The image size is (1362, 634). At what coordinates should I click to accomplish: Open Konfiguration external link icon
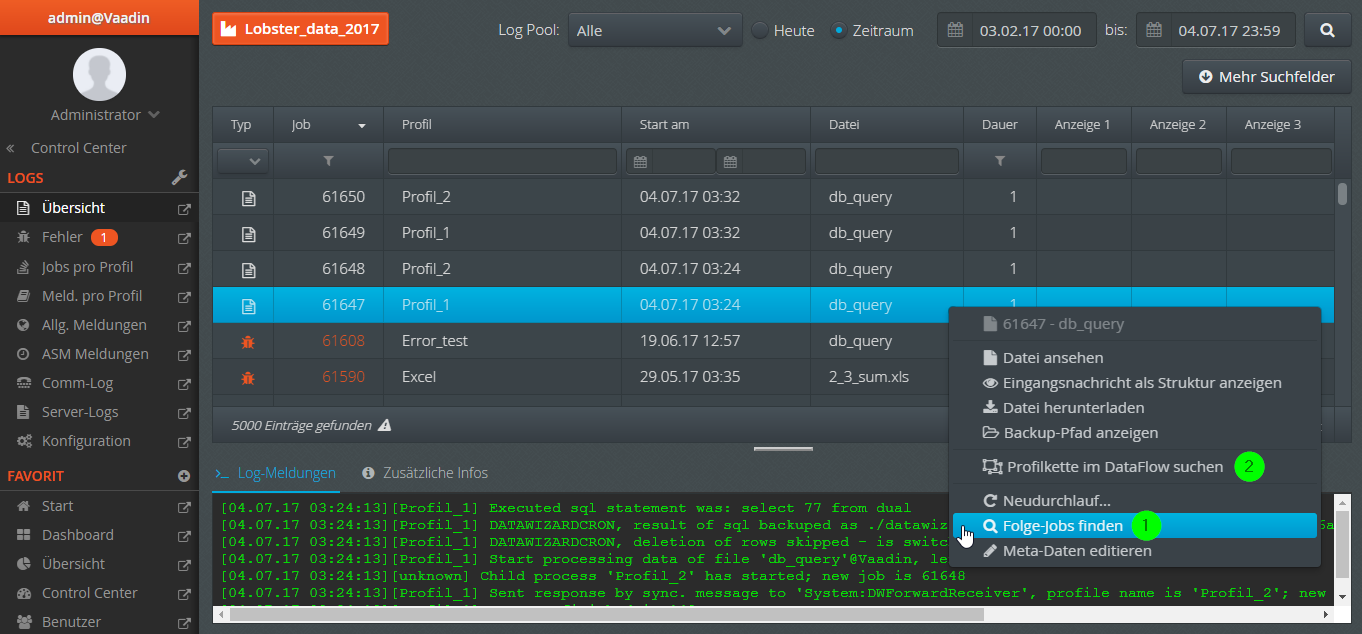click(x=184, y=441)
